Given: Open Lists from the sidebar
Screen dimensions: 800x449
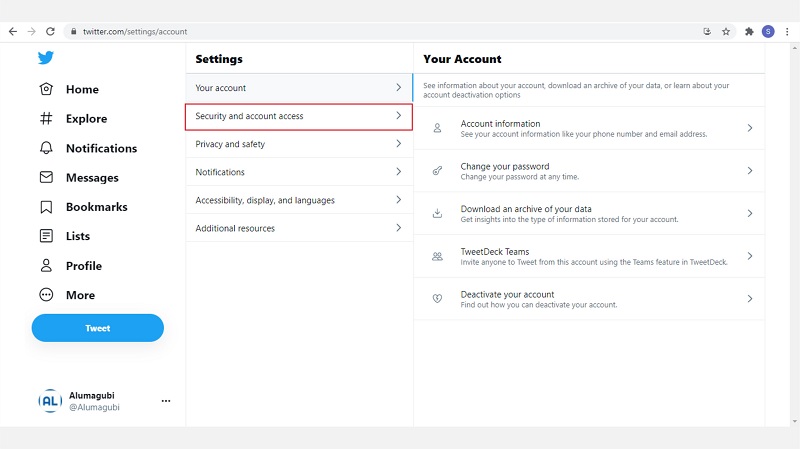Looking at the screenshot, I should pyautogui.click(x=78, y=236).
